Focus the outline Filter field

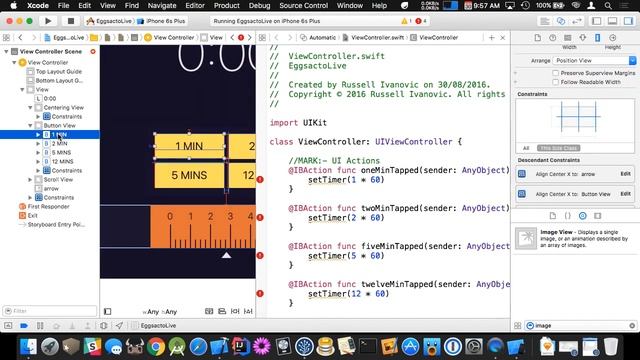[50, 311]
